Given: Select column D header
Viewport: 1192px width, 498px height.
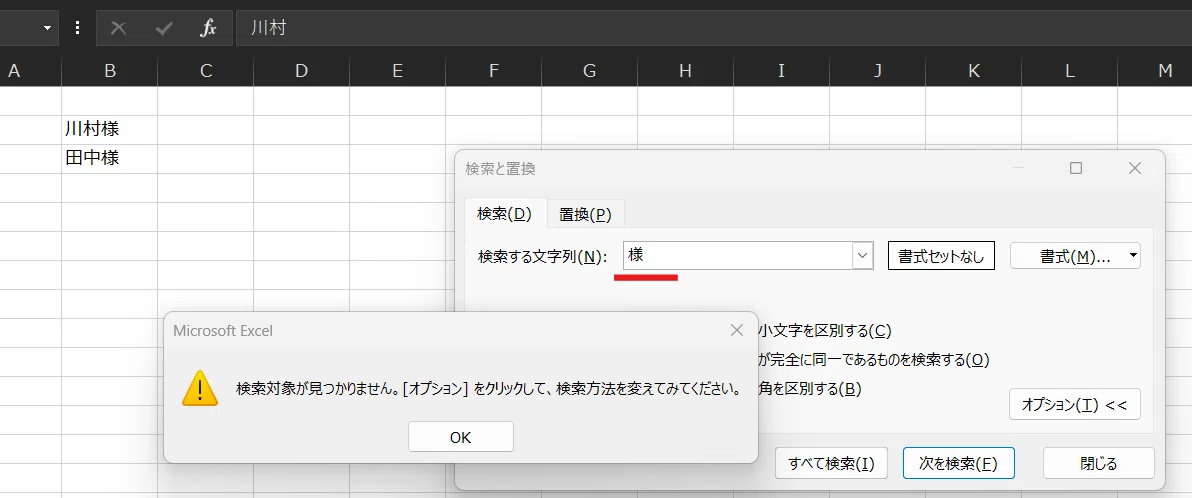Looking at the screenshot, I should point(302,71).
